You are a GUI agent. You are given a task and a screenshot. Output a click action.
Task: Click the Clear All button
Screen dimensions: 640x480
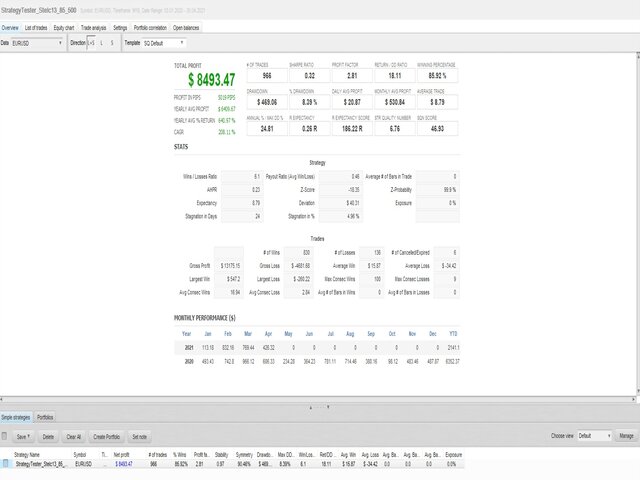(x=73, y=437)
